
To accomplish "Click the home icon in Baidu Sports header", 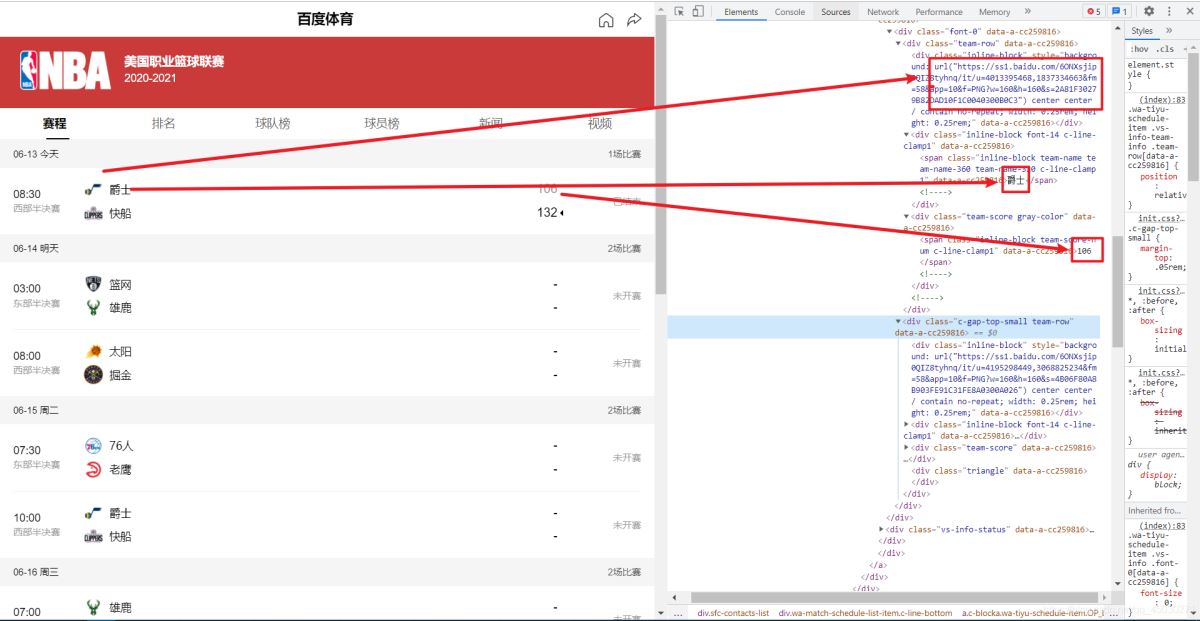I will (x=605, y=20).
